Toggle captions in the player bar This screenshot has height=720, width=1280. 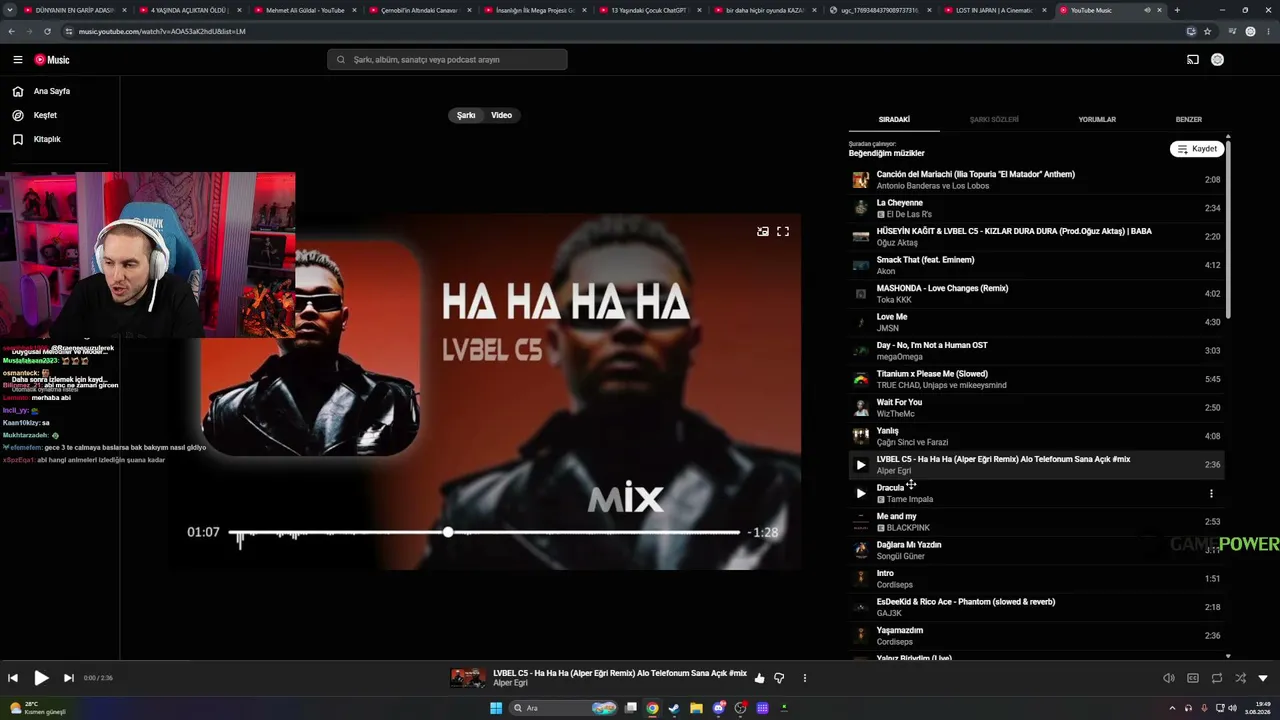pos(1193,678)
